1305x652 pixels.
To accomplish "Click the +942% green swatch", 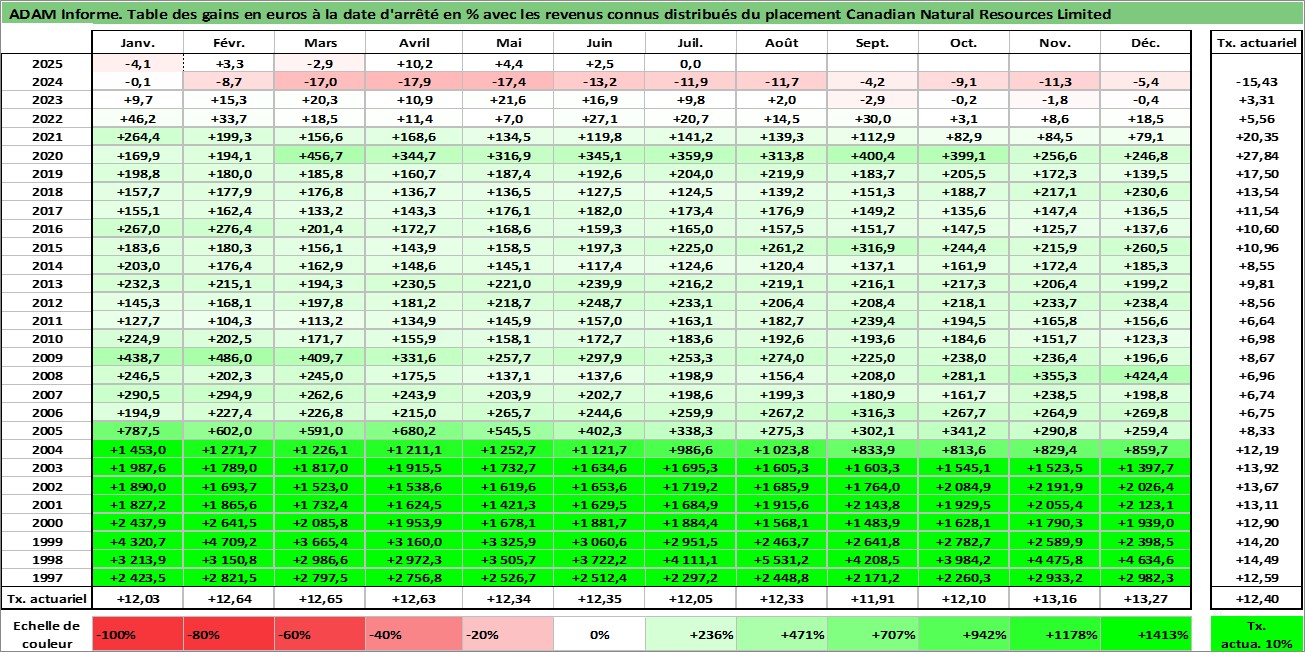I will (x=964, y=634).
